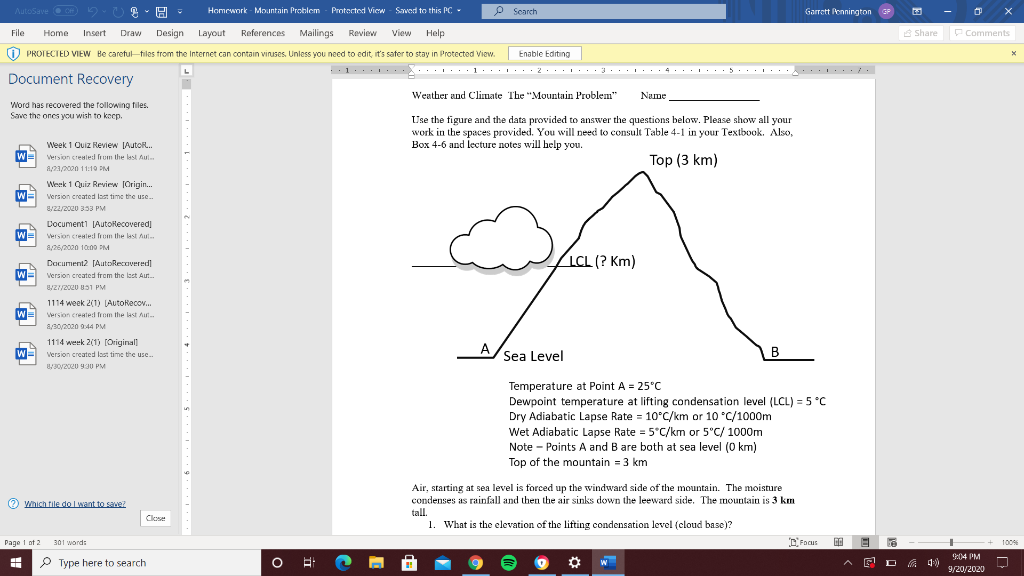
Task: Undo the last action
Action: pos(91,11)
